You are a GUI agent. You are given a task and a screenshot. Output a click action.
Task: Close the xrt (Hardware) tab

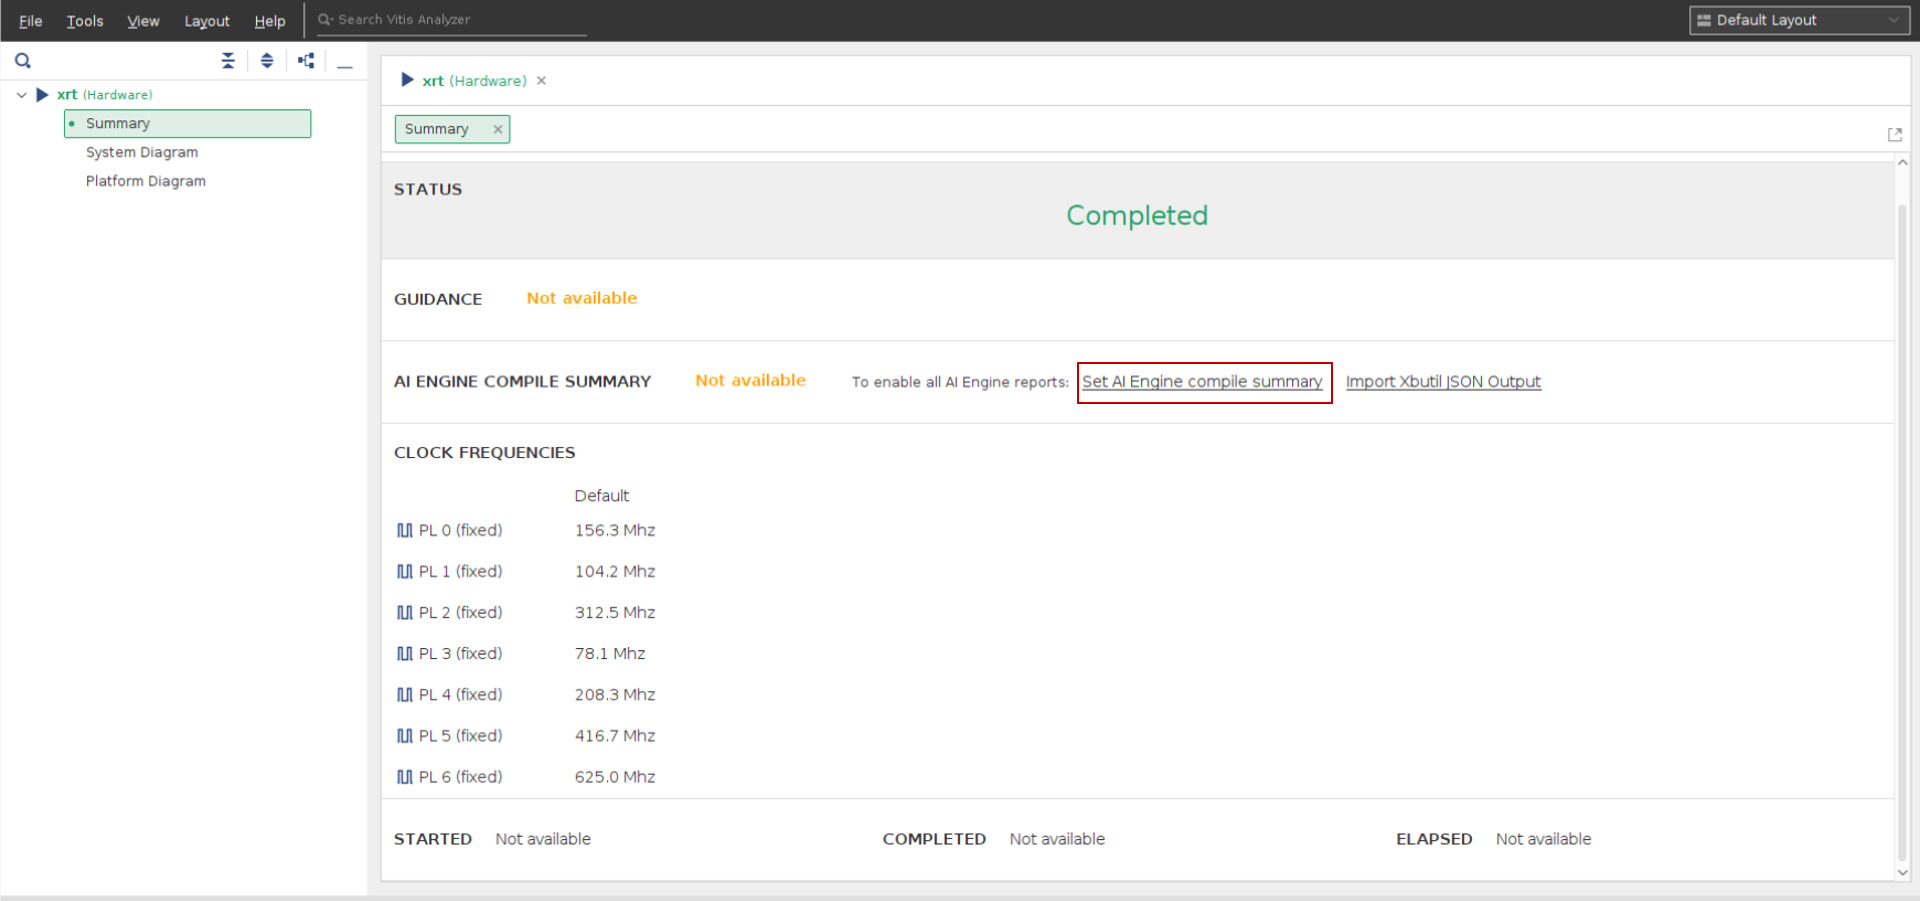(541, 81)
